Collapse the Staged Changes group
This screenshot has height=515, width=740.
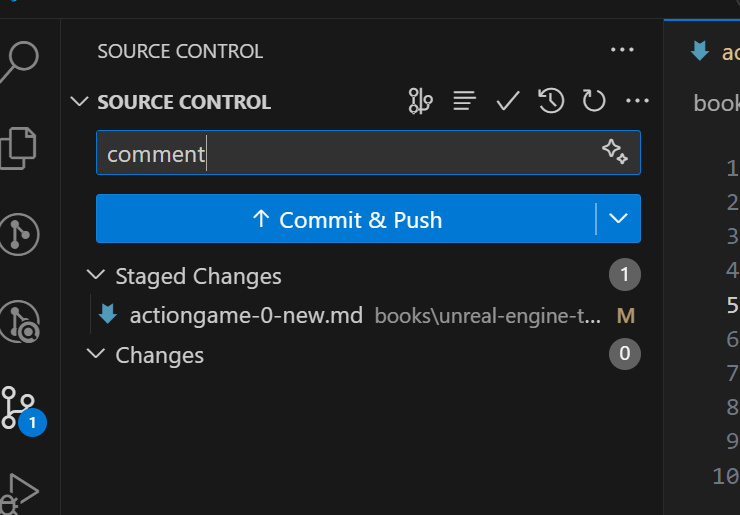tap(96, 275)
